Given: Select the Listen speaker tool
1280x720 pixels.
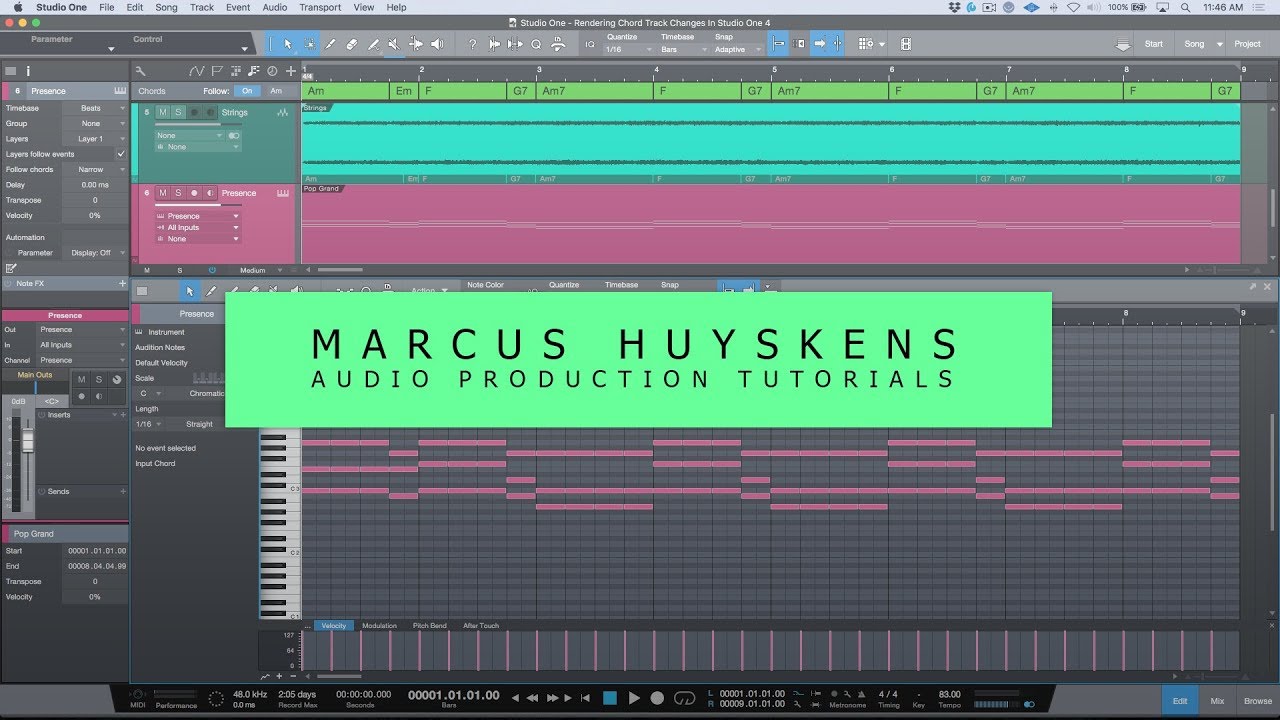Looking at the screenshot, I should point(437,44).
